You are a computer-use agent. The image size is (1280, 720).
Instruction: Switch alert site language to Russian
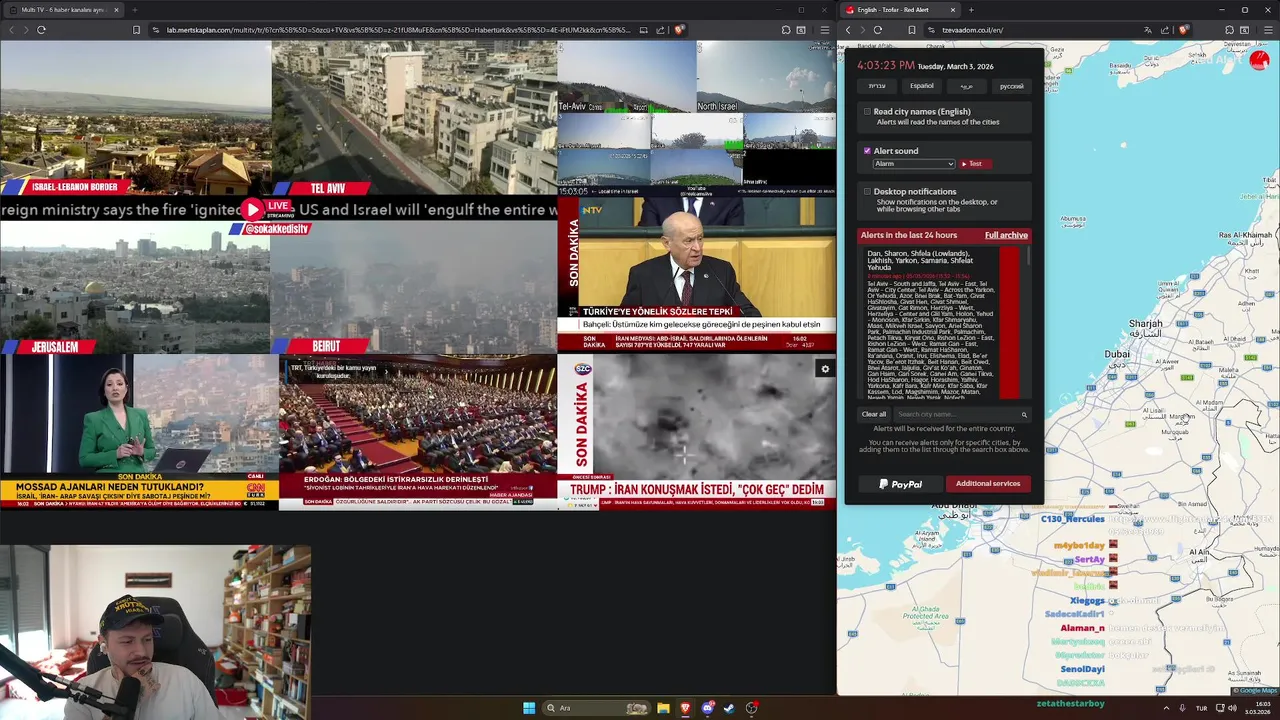click(1011, 86)
